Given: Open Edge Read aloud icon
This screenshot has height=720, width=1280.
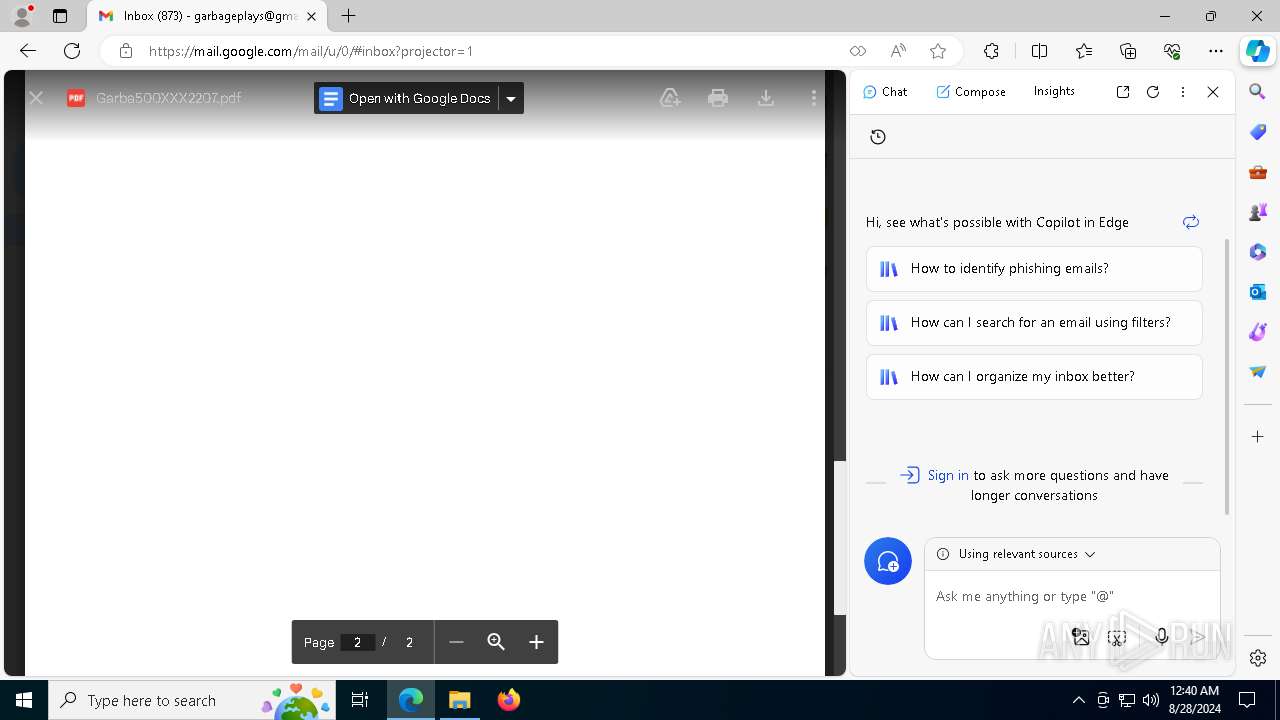Looking at the screenshot, I should [898, 51].
